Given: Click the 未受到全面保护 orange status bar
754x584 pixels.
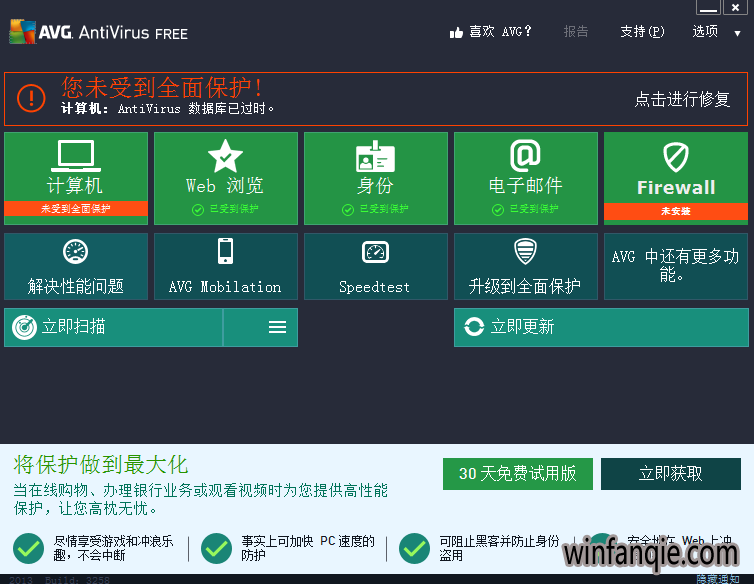Looking at the screenshot, I should point(76,209).
